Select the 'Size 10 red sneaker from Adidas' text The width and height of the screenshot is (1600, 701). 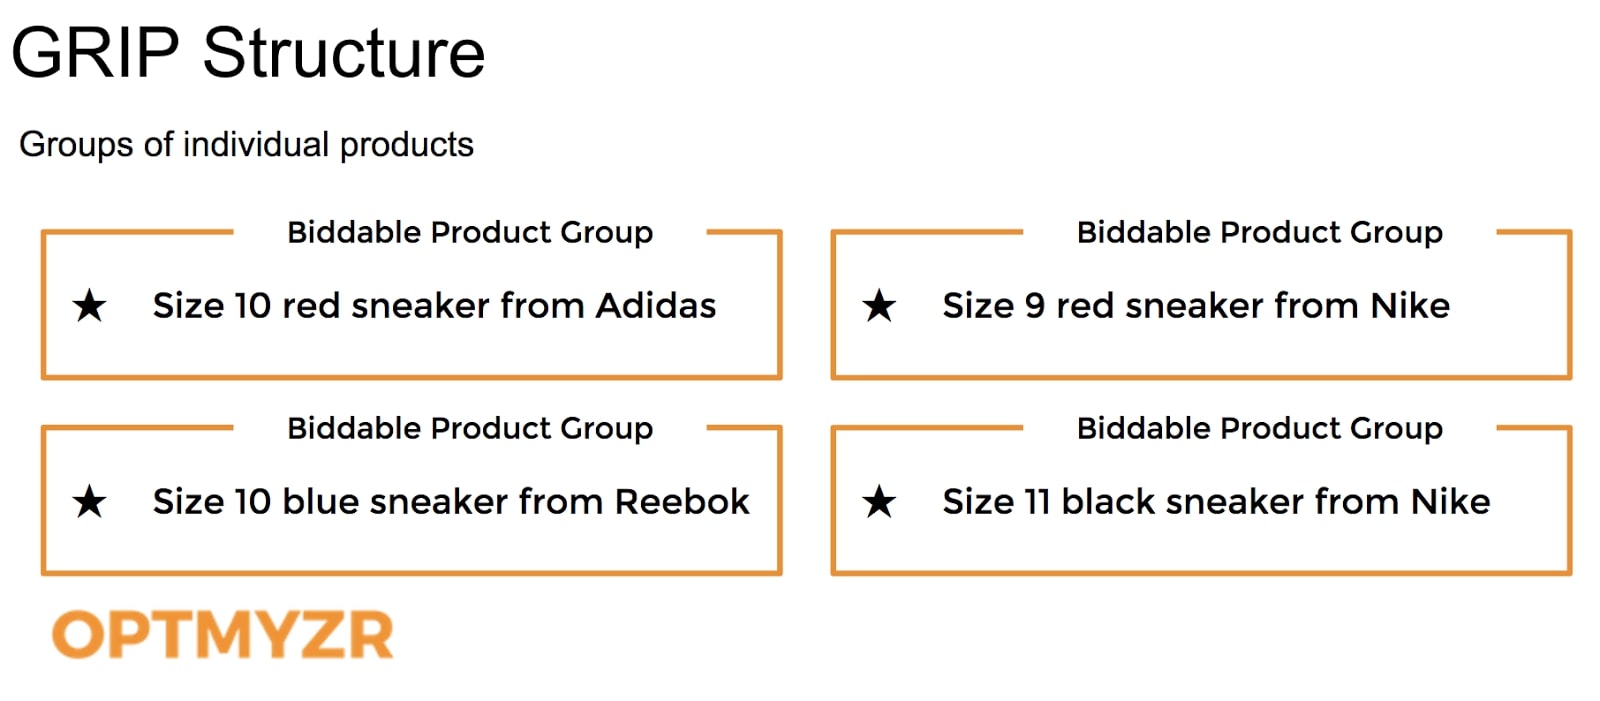(434, 306)
